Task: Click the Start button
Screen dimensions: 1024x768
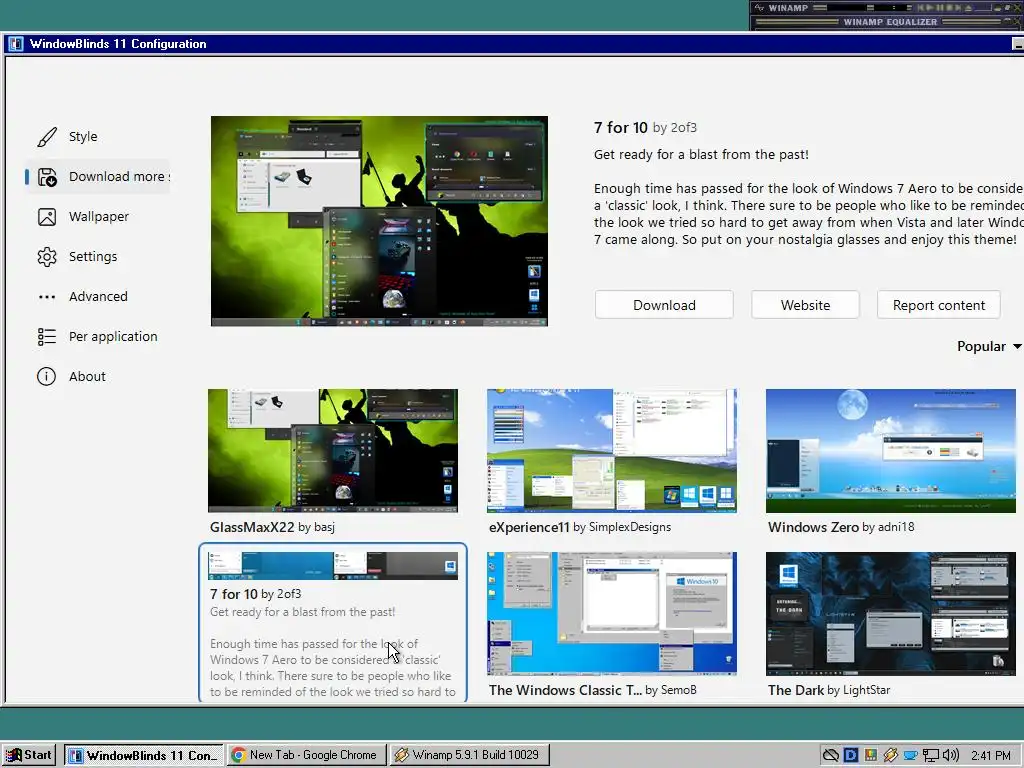Action: click(x=29, y=755)
